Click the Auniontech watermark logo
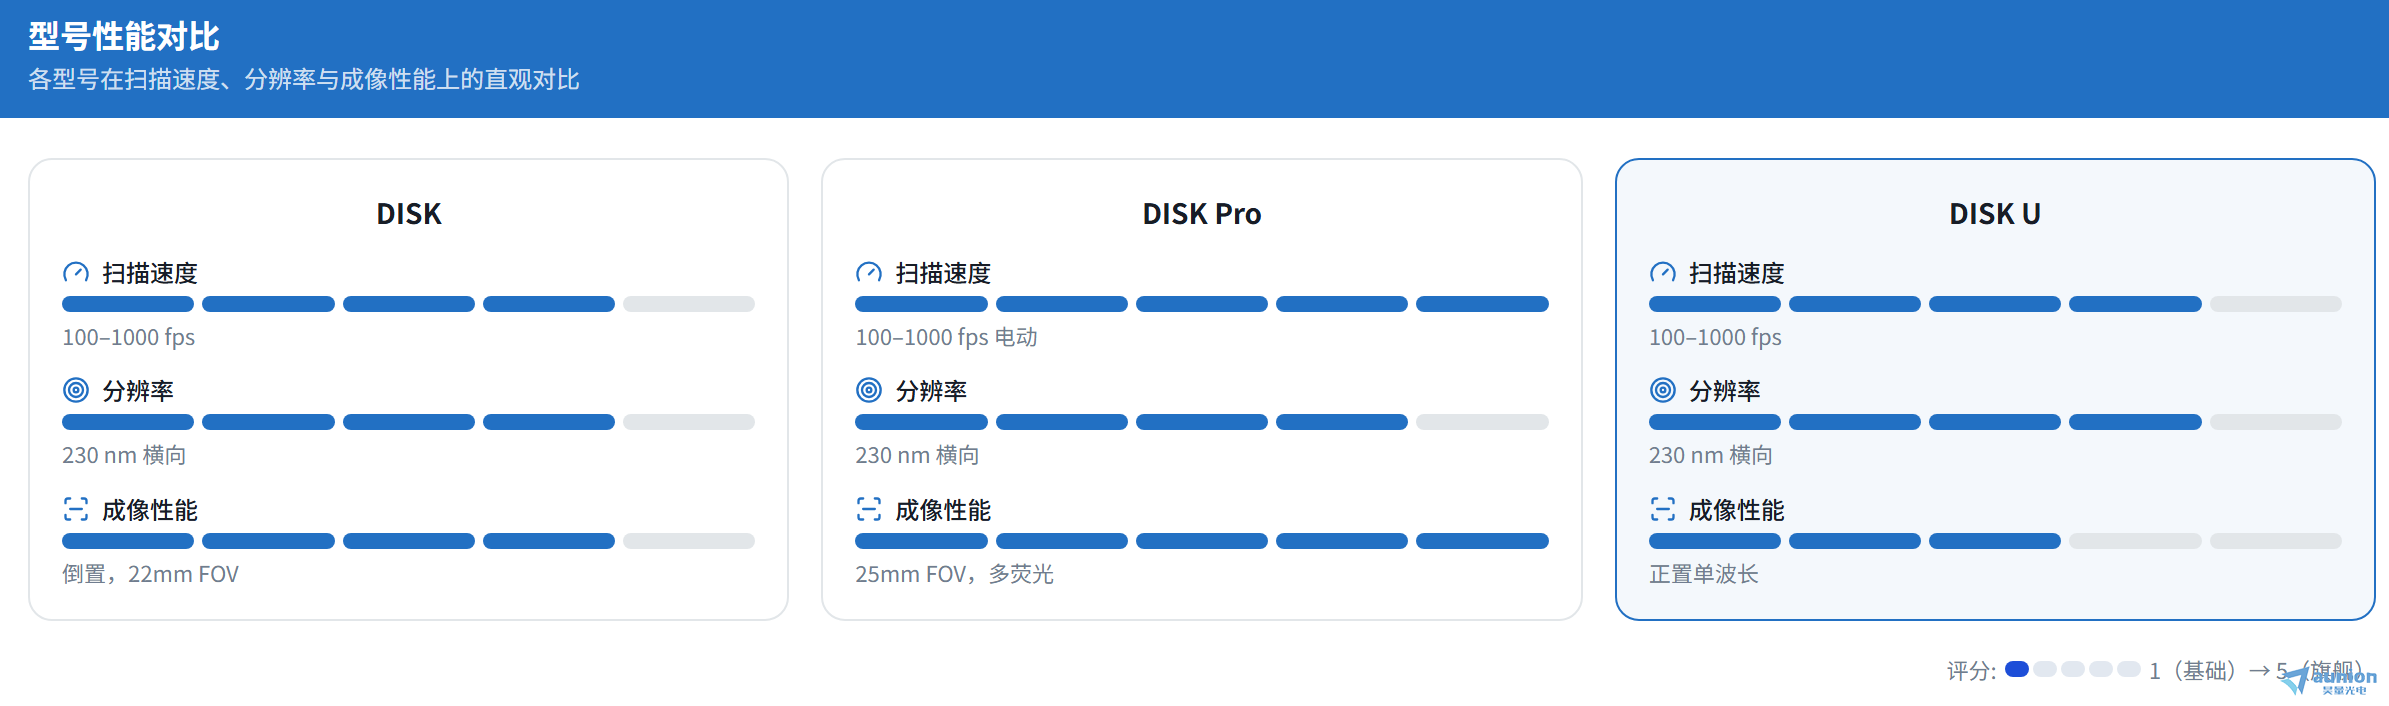 click(x=2329, y=680)
